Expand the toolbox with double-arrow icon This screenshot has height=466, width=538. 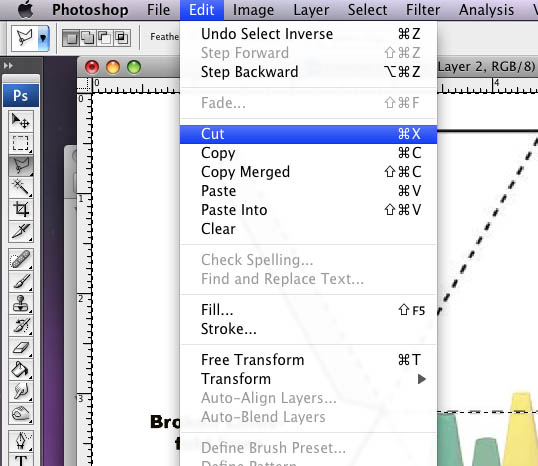(8, 66)
